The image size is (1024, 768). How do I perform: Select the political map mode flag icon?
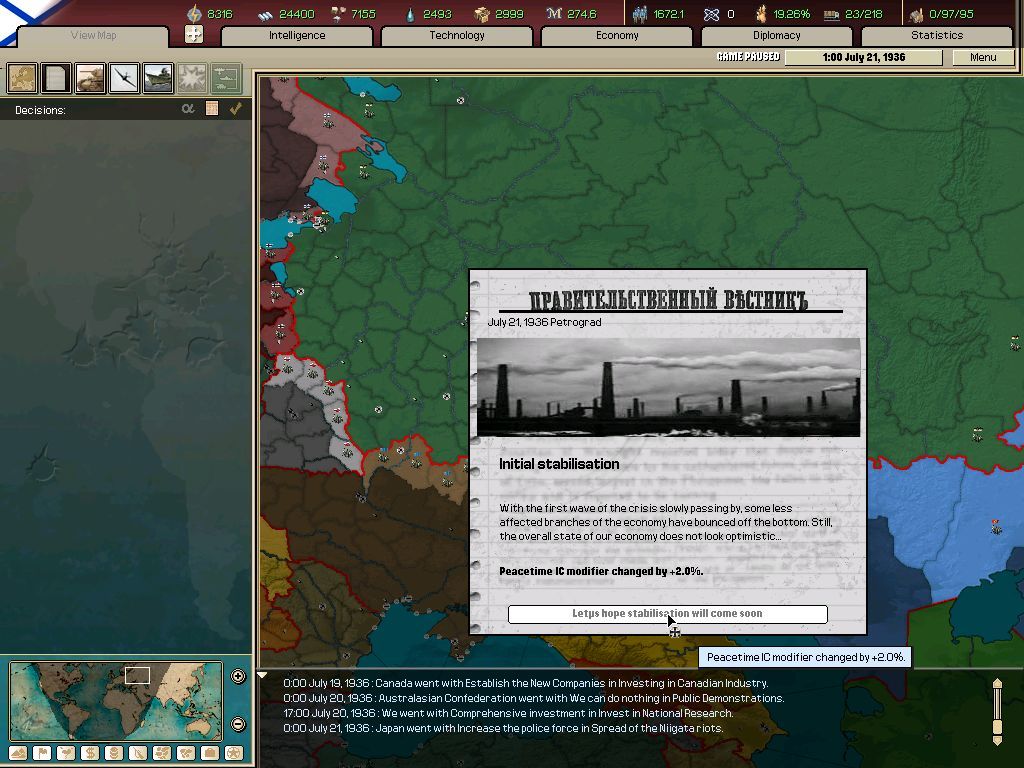tap(42, 753)
